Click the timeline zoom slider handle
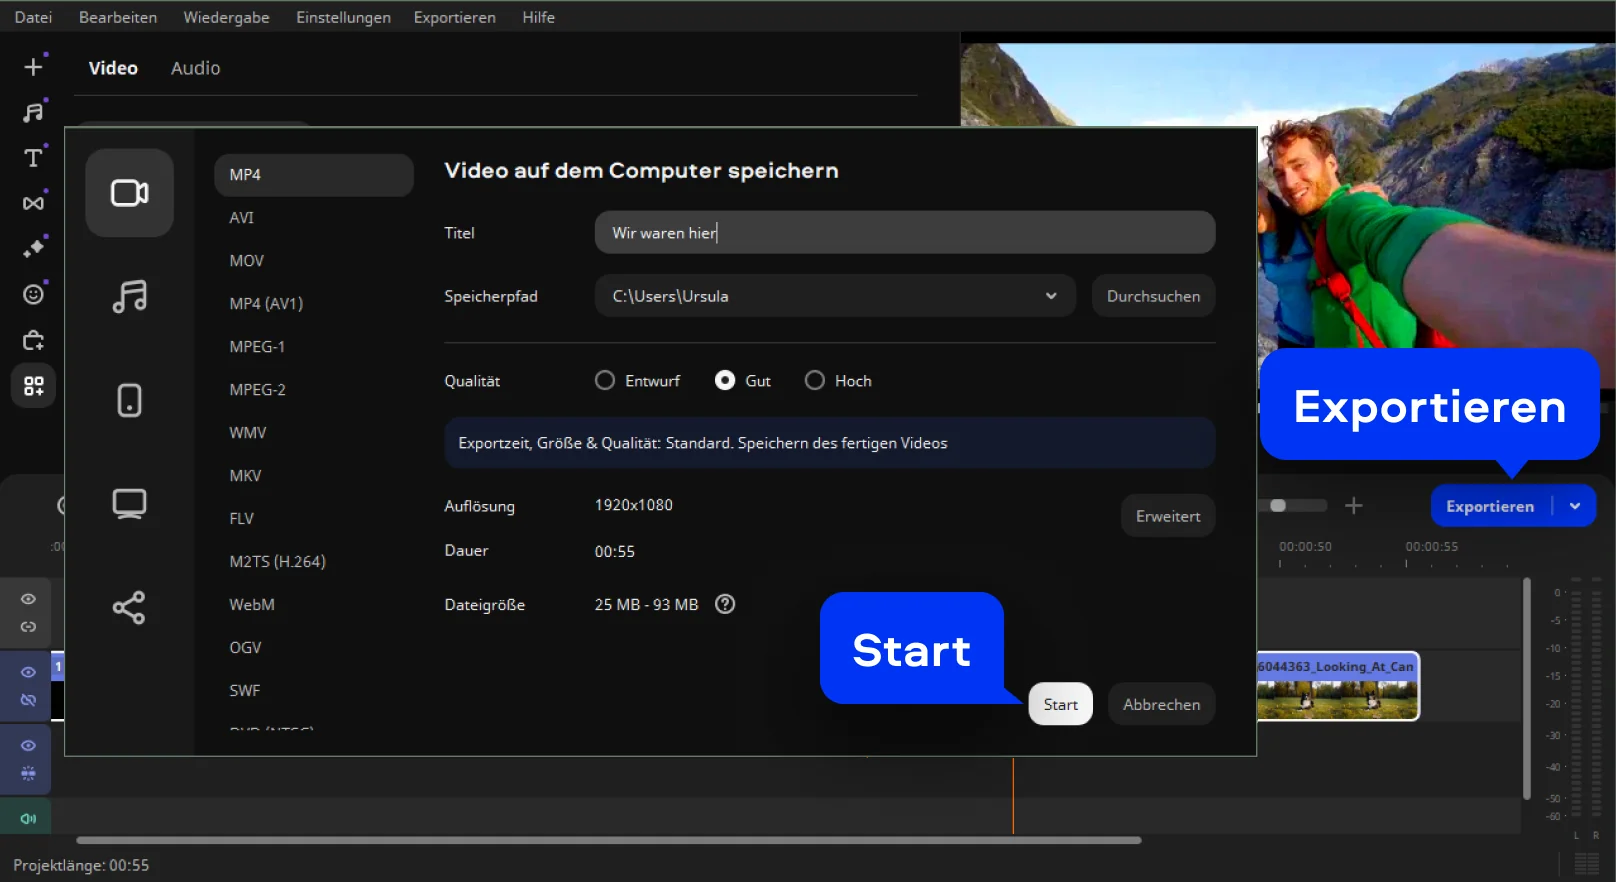This screenshot has width=1616, height=882. [x=1278, y=506]
